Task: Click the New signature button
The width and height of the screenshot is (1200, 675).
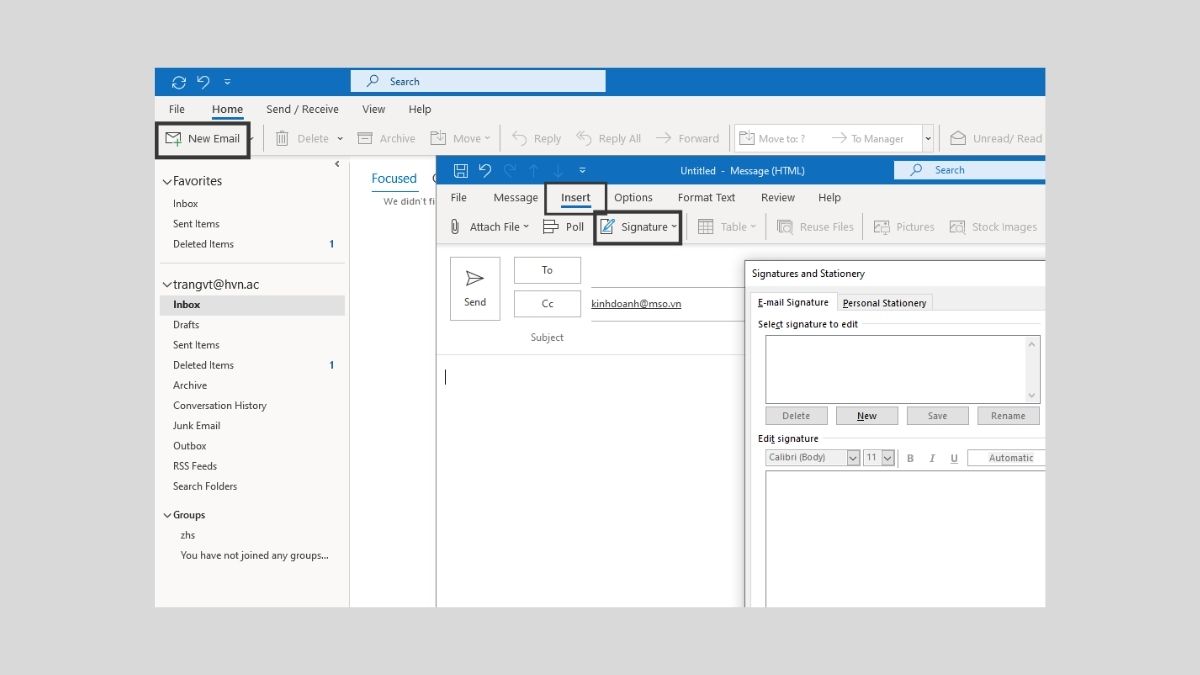Action: [866, 415]
